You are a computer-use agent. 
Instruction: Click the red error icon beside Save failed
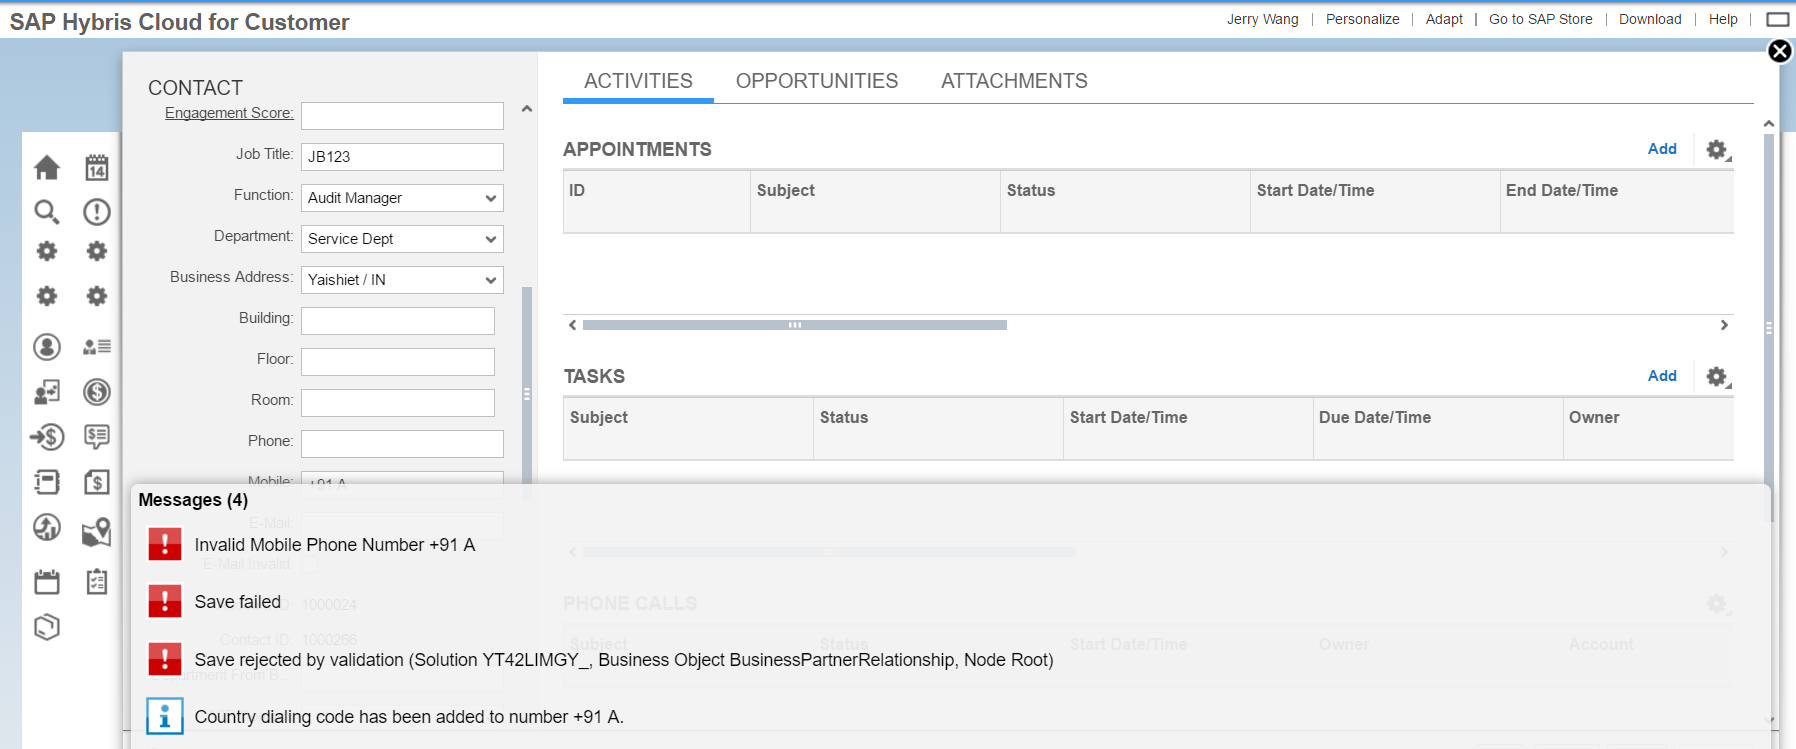(x=165, y=601)
